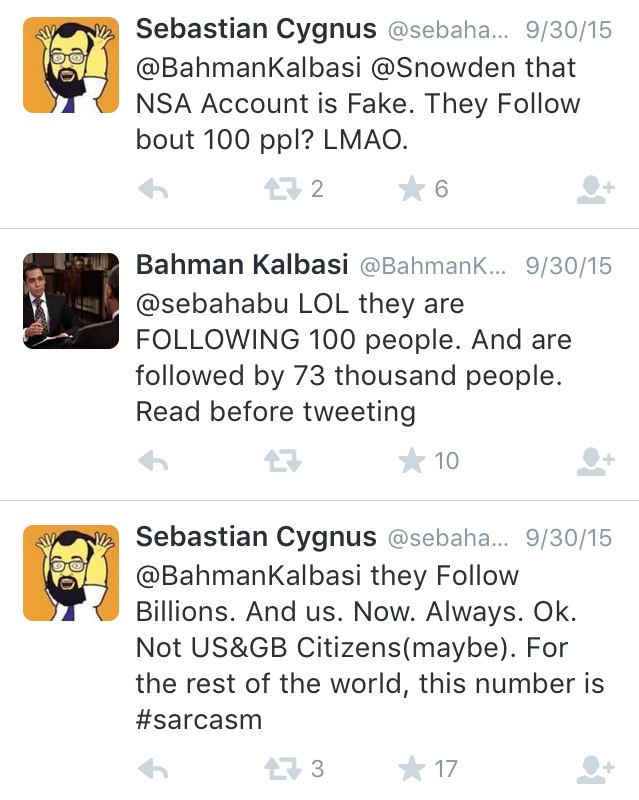
Task: Favorite the tweet with 6 stars
Action: (x=412, y=189)
